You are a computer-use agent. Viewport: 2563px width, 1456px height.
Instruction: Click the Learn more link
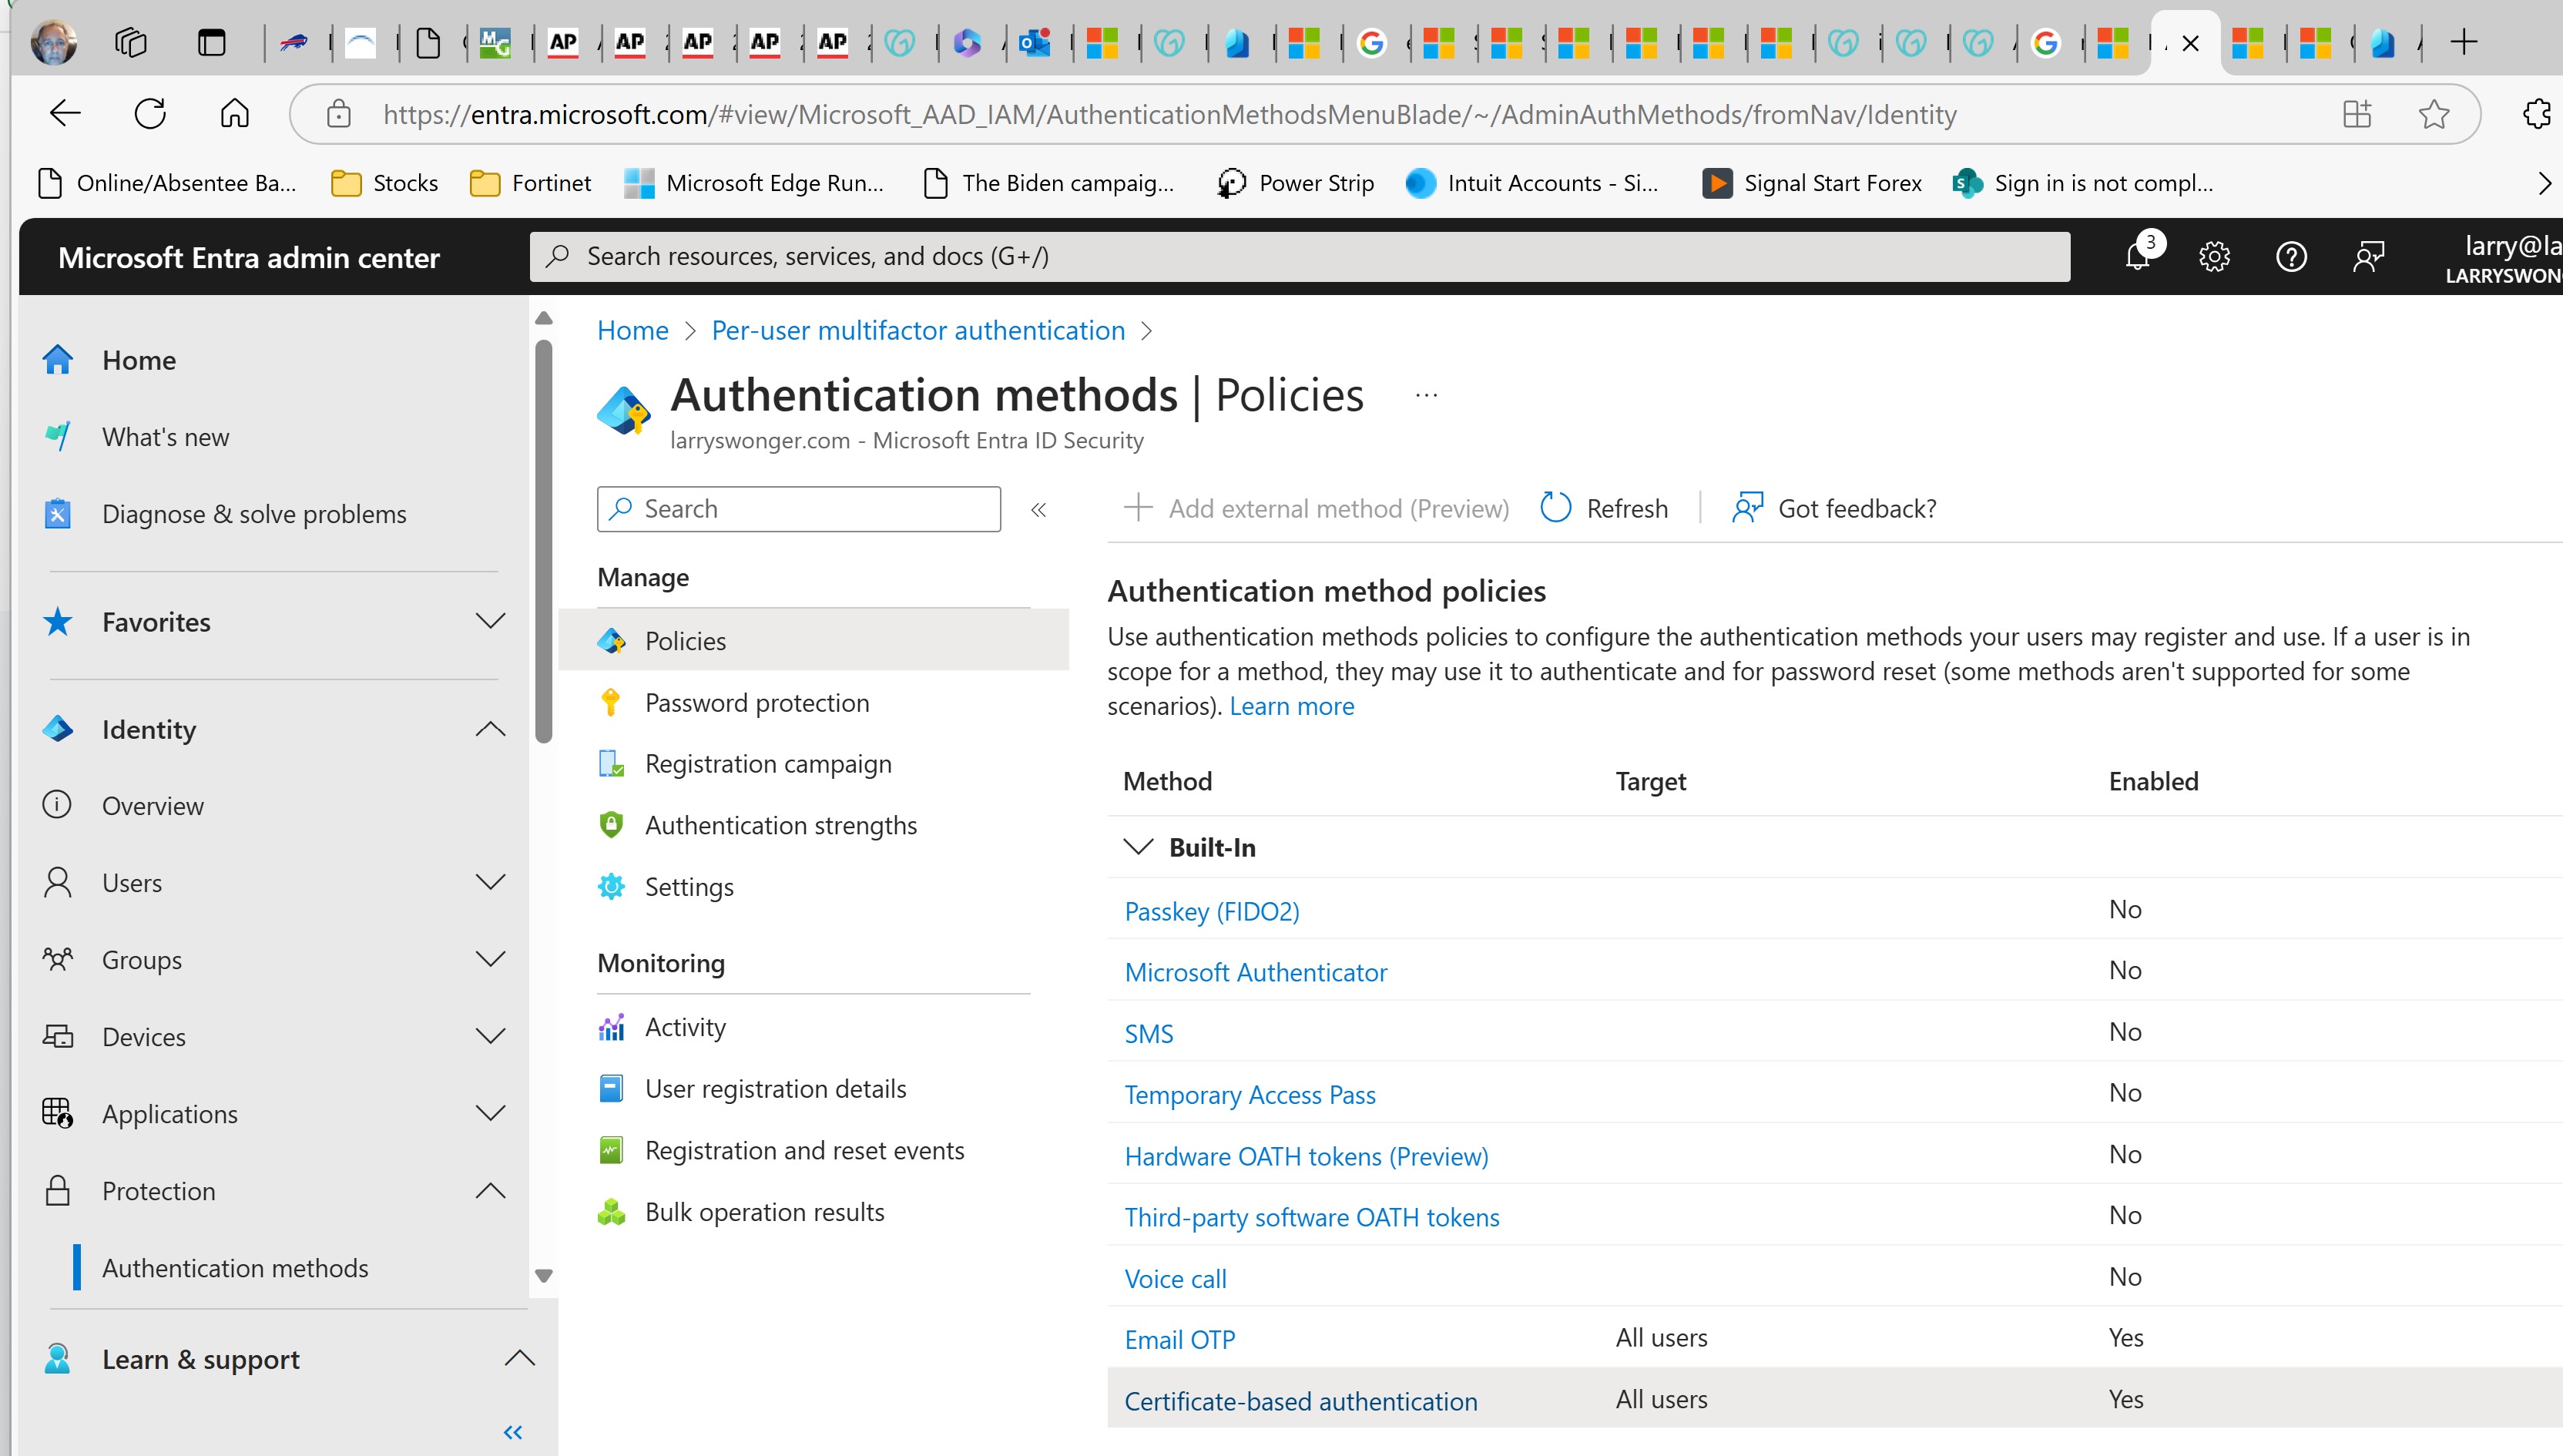(1291, 706)
